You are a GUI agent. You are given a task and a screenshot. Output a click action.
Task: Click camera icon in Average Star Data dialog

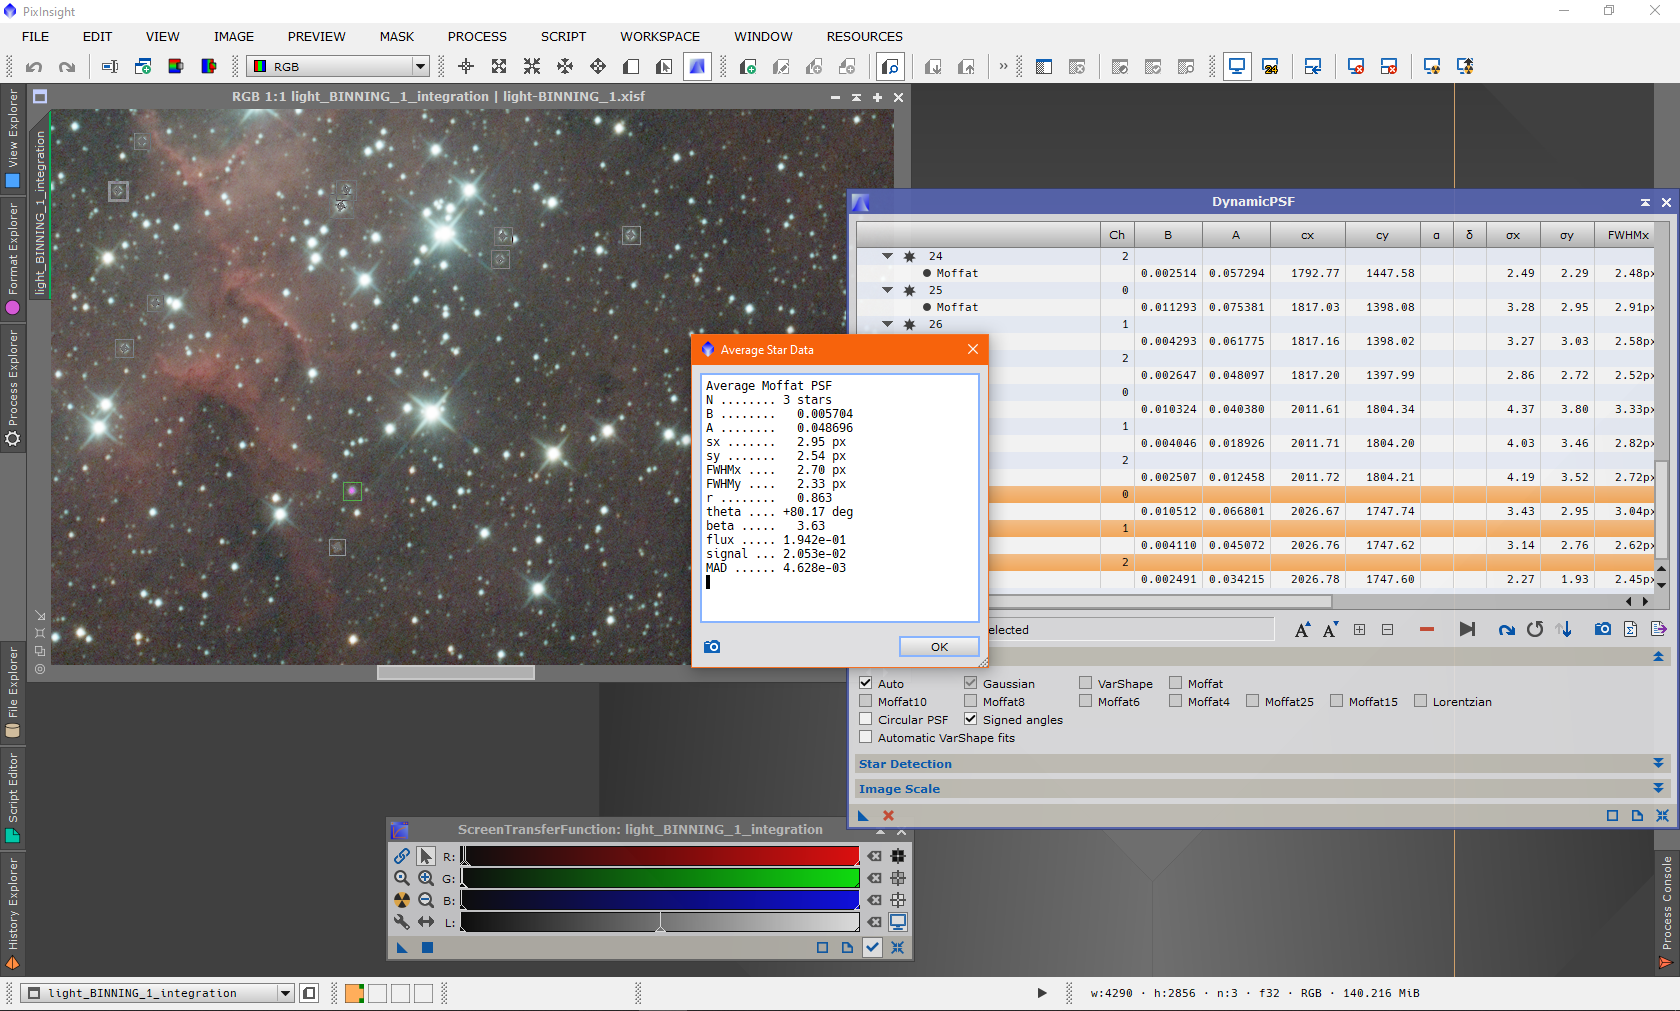[x=712, y=647]
